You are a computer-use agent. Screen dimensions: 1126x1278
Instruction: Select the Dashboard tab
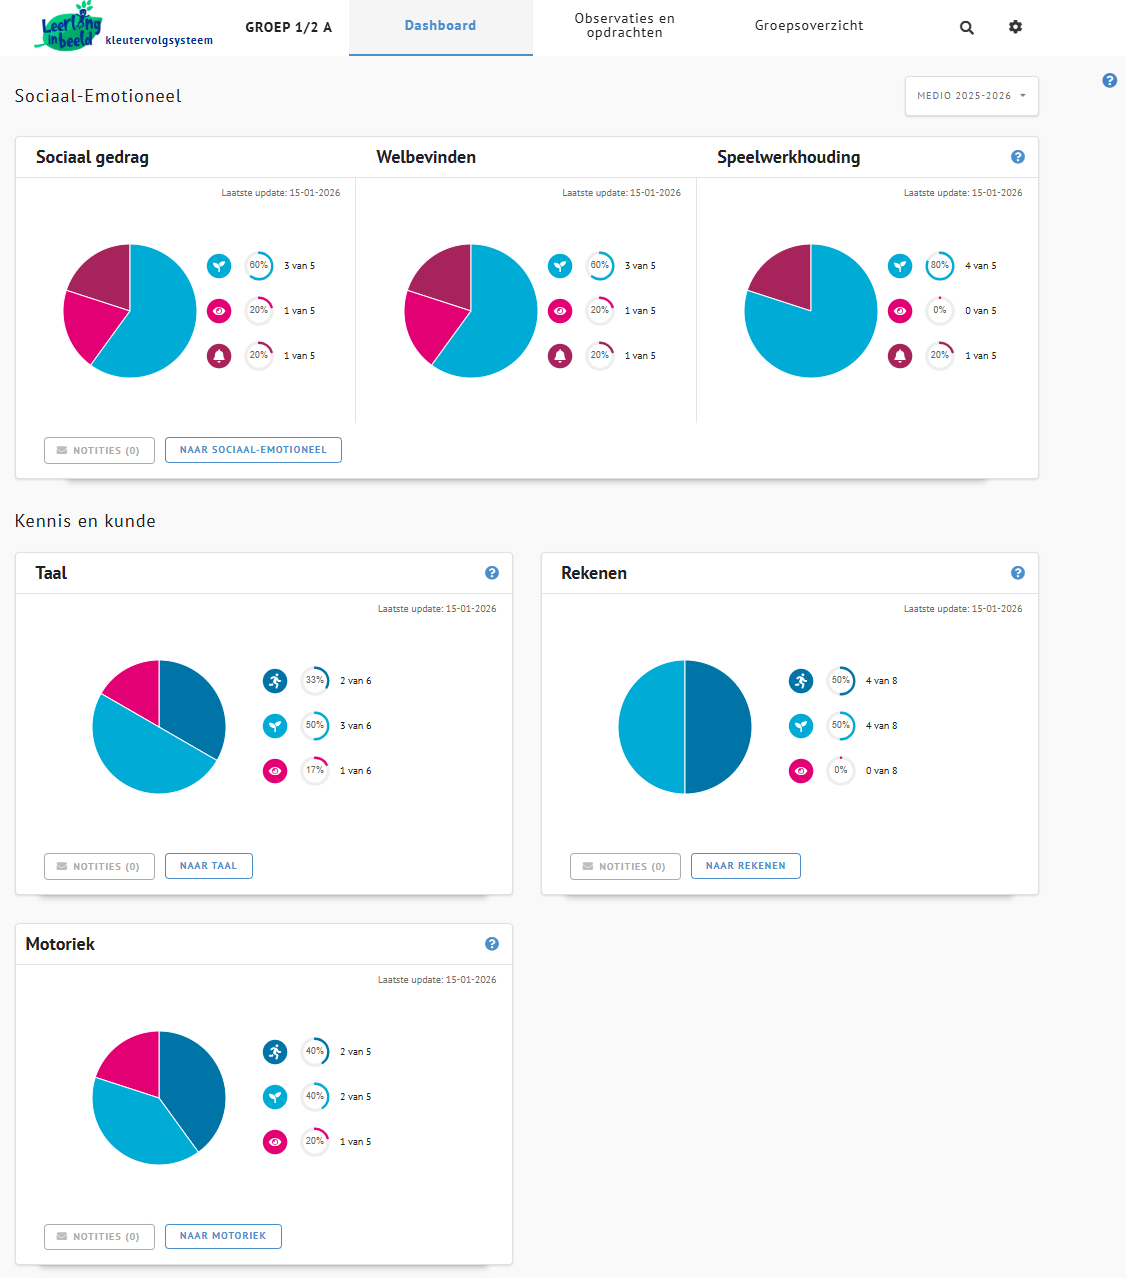coord(440,26)
